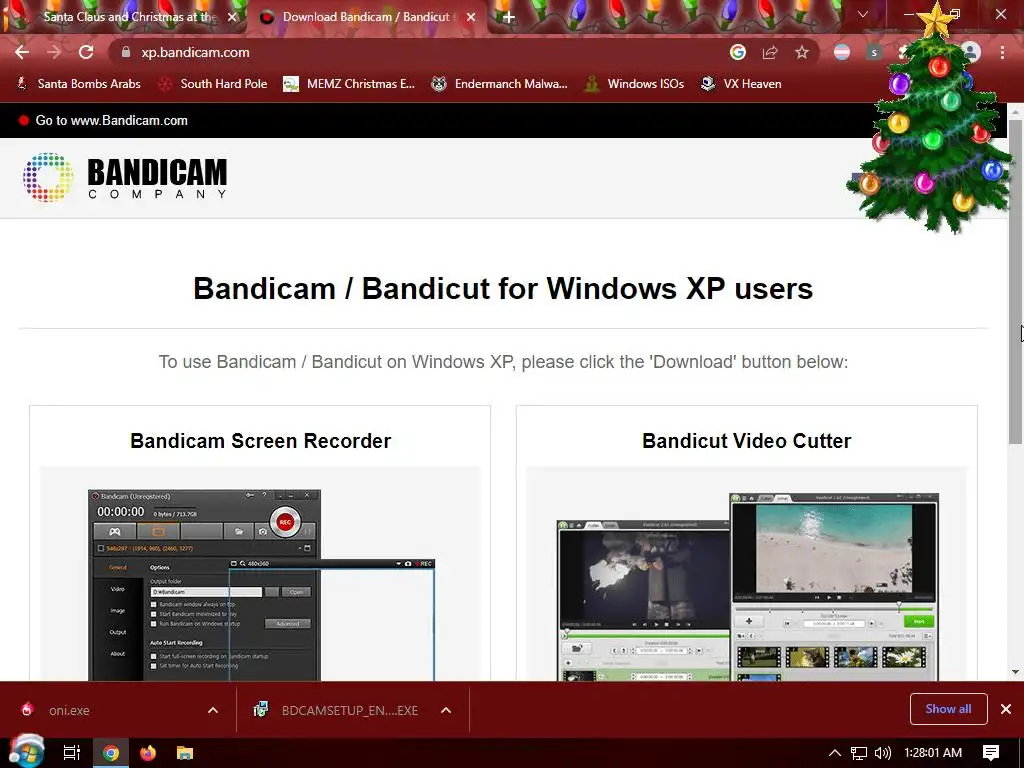Open the Endermanch Malware bookmark
This screenshot has height=768, width=1024.
coord(500,84)
